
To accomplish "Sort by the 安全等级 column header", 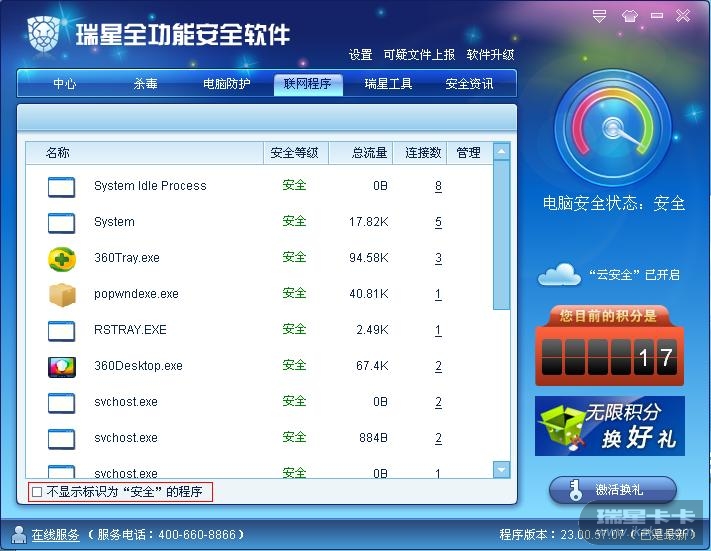I will click(x=294, y=153).
